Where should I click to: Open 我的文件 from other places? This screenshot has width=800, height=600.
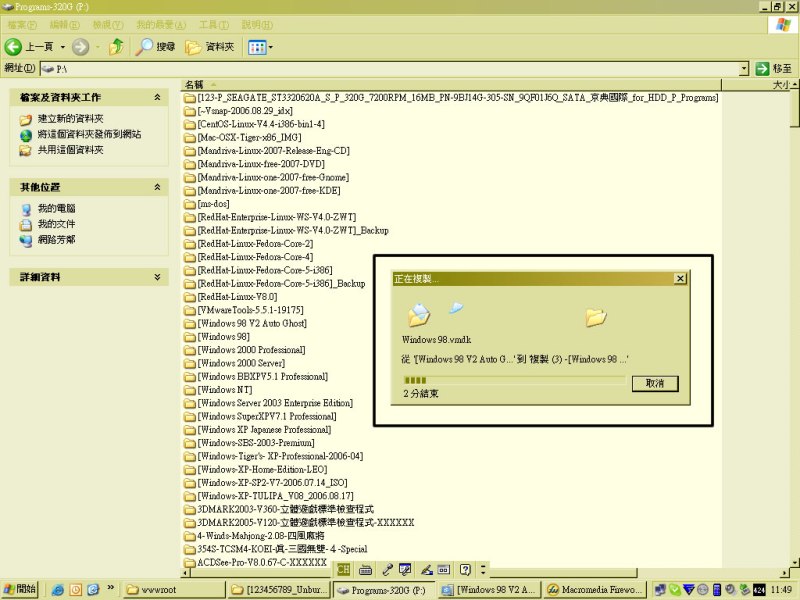click(56, 223)
